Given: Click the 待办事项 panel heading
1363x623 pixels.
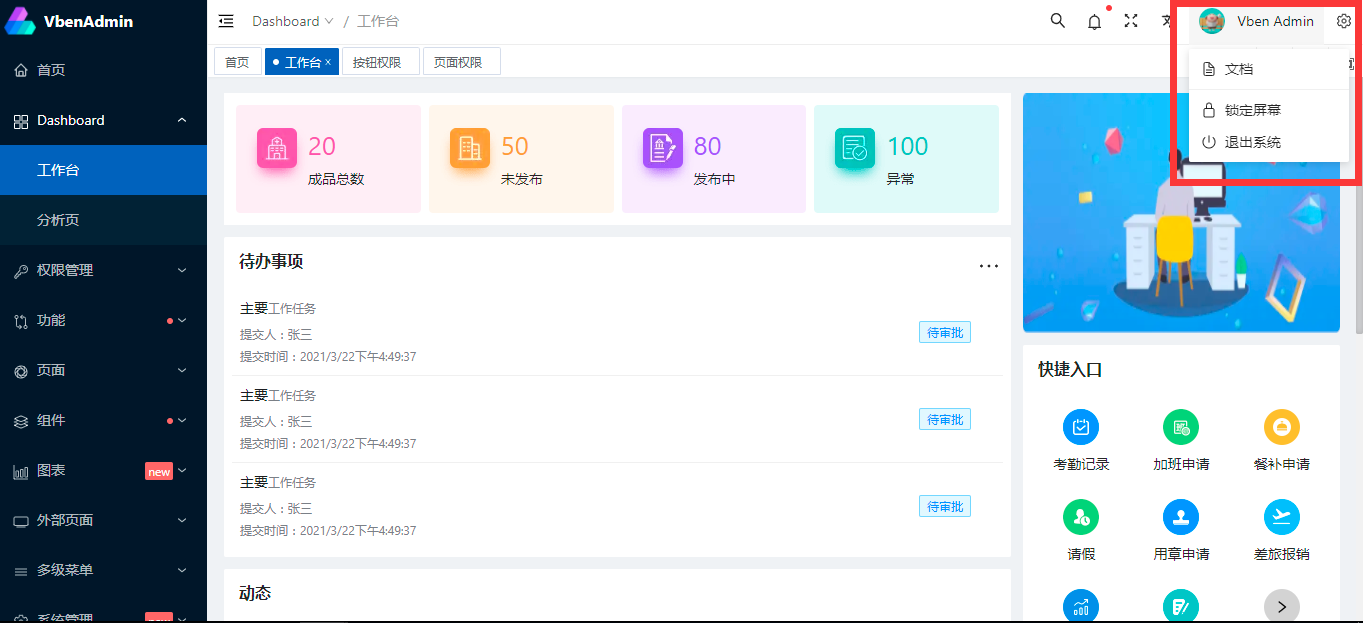Looking at the screenshot, I should (271, 262).
